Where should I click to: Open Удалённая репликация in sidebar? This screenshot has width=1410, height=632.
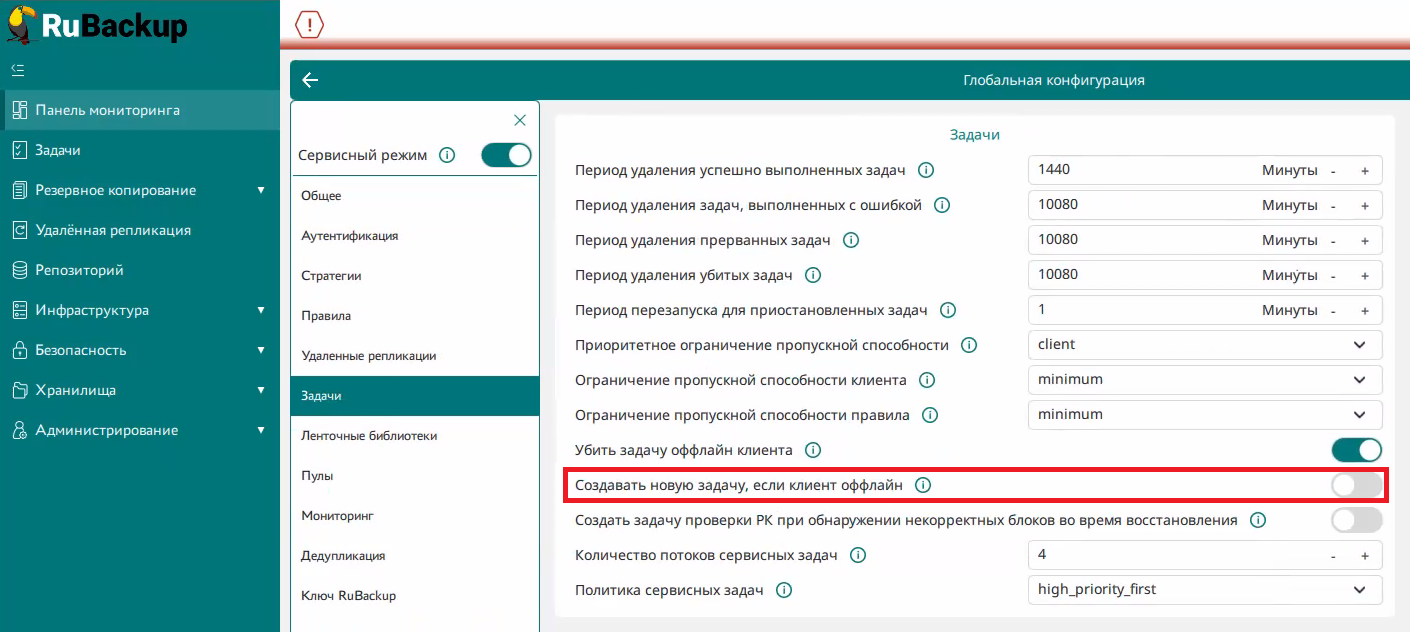[140, 230]
